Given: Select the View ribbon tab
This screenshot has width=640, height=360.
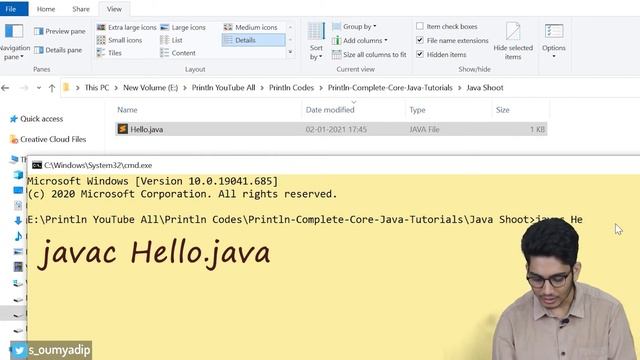Looking at the screenshot, I should [114, 9].
